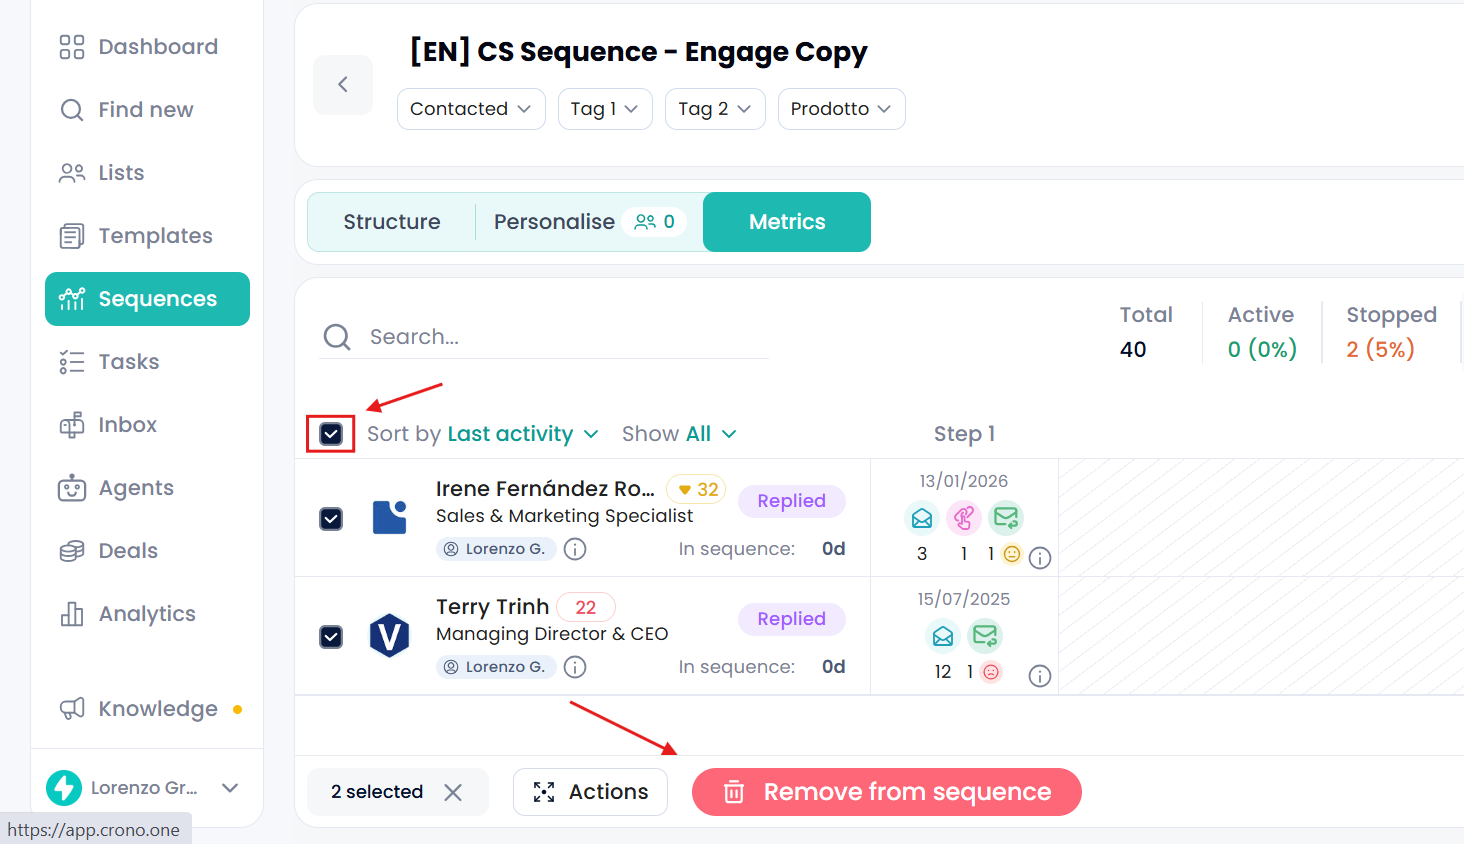Click Irene's linked email icon in Step 1
This screenshot has width=1464, height=844.
pos(964,518)
